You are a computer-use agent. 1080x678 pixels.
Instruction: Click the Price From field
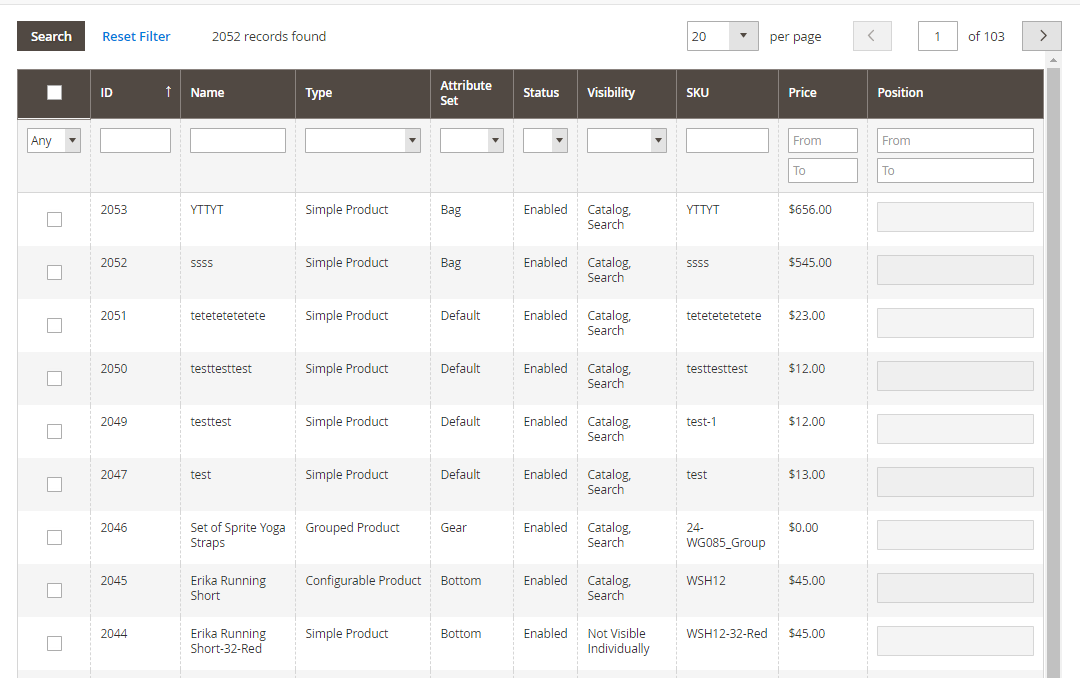coord(822,141)
